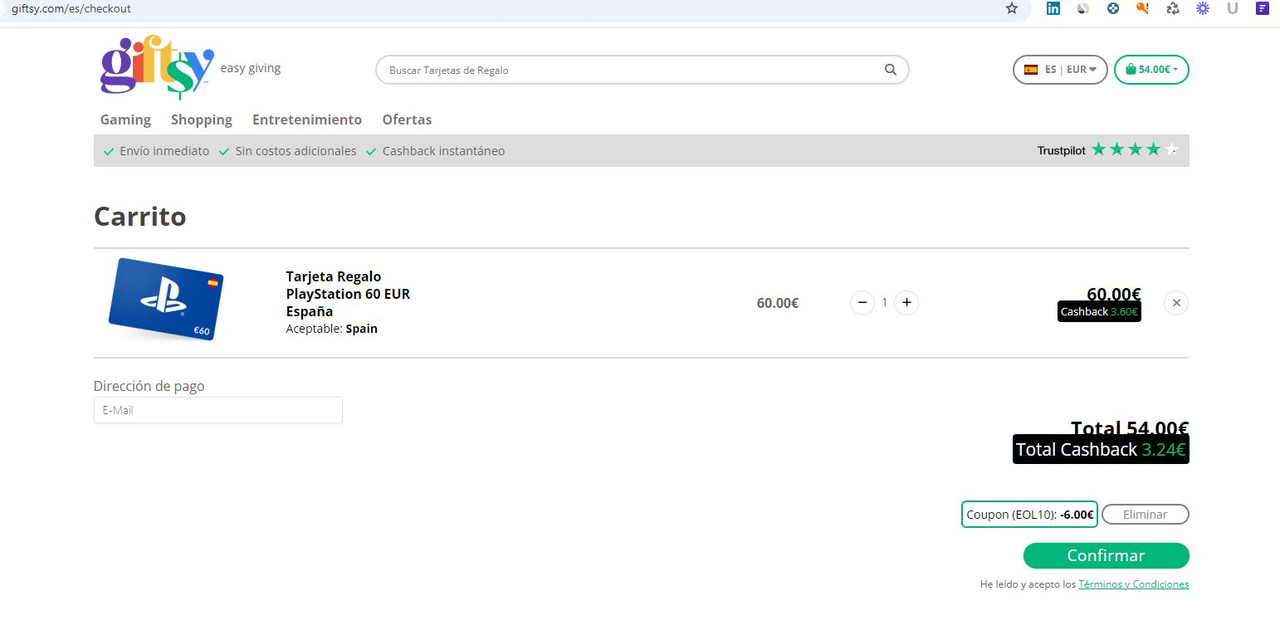
Task: Click the Trustpilot rating stars
Action: (1135, 150)
